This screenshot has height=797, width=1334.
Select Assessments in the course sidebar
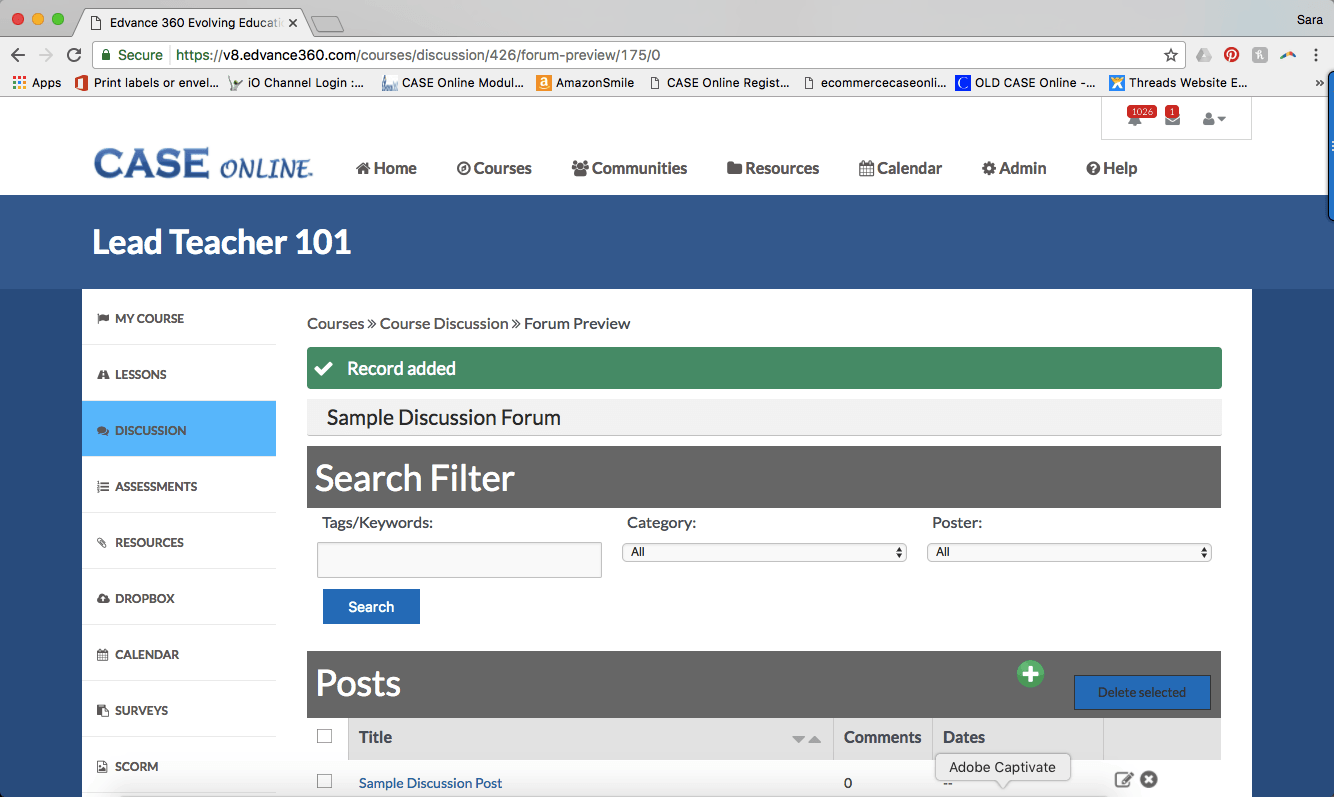[x=156, y=486]
